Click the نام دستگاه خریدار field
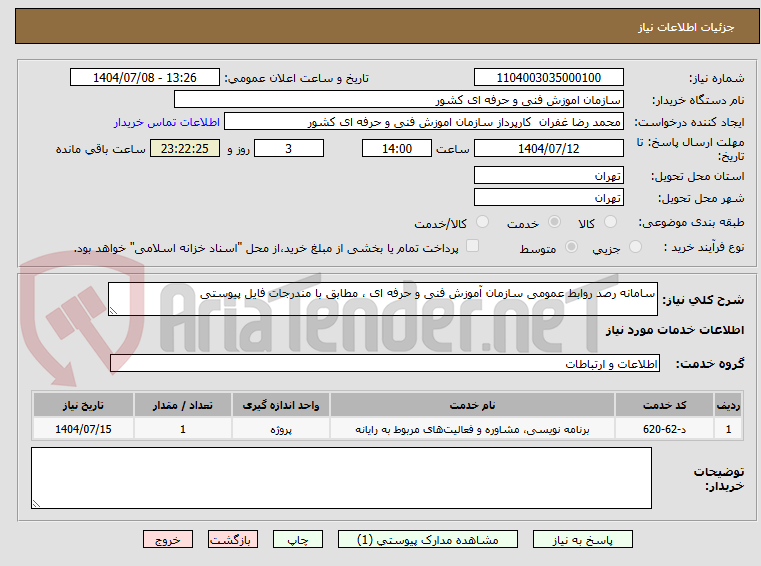761x566 pixels. 399,100
